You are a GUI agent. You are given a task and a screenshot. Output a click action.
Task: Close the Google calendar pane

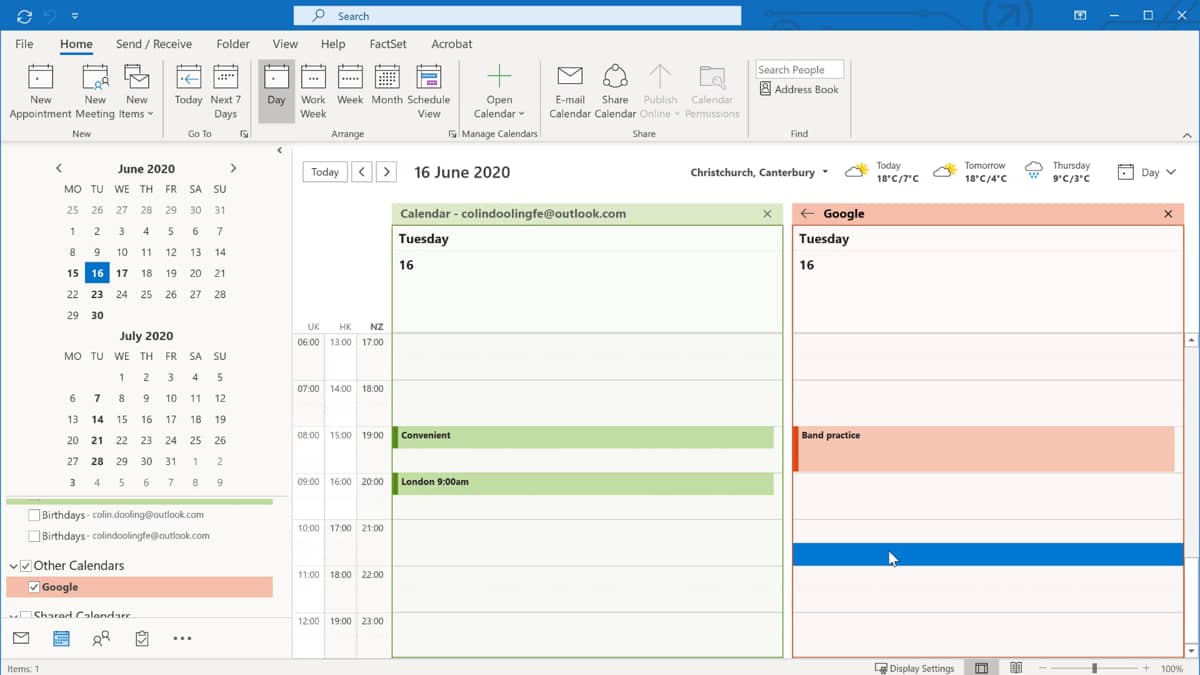pos(1168,214)
